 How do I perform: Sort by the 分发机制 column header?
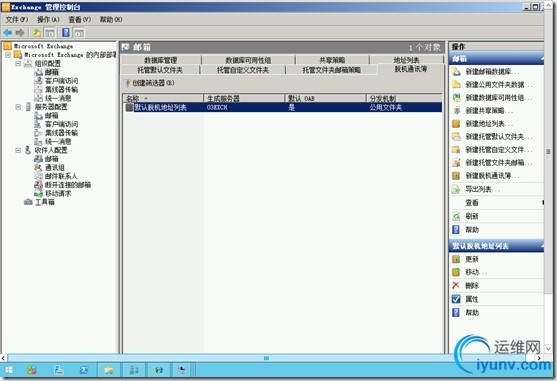(x=404, y=98)
